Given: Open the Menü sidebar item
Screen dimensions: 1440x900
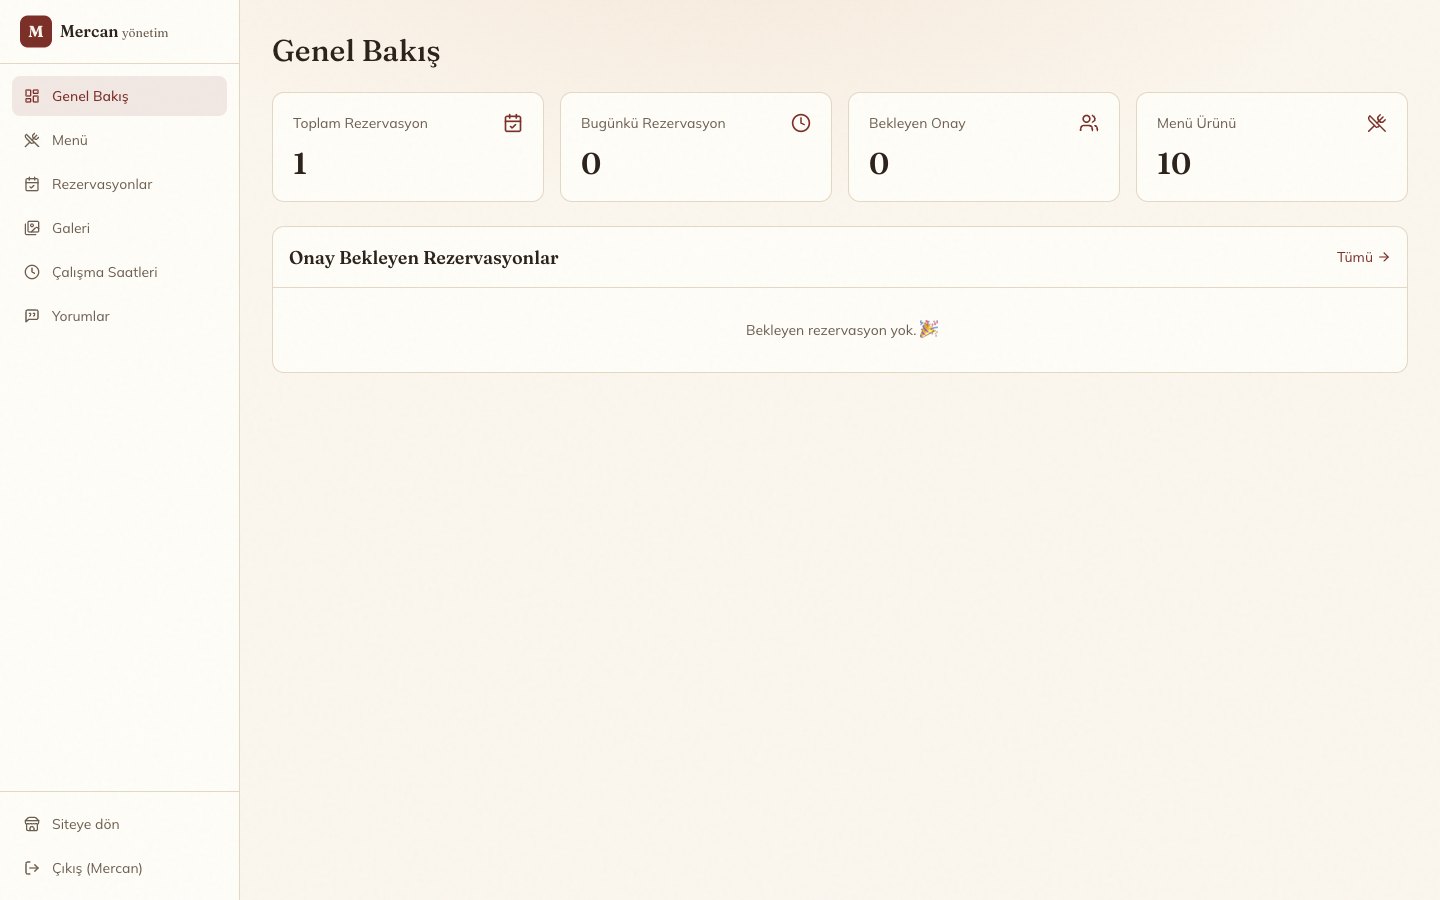Looking at the screenshot, I should [x=119, y=140].
